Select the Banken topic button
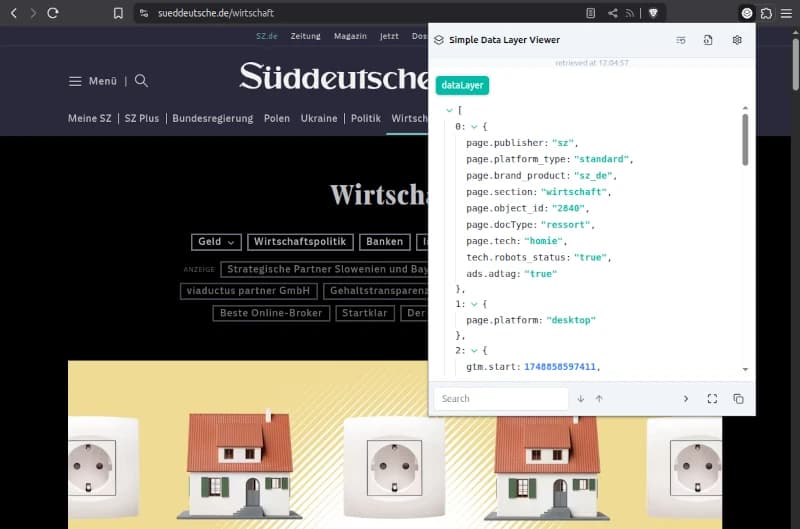The width and height of the screenshot is (800, 529). [385, 242]
